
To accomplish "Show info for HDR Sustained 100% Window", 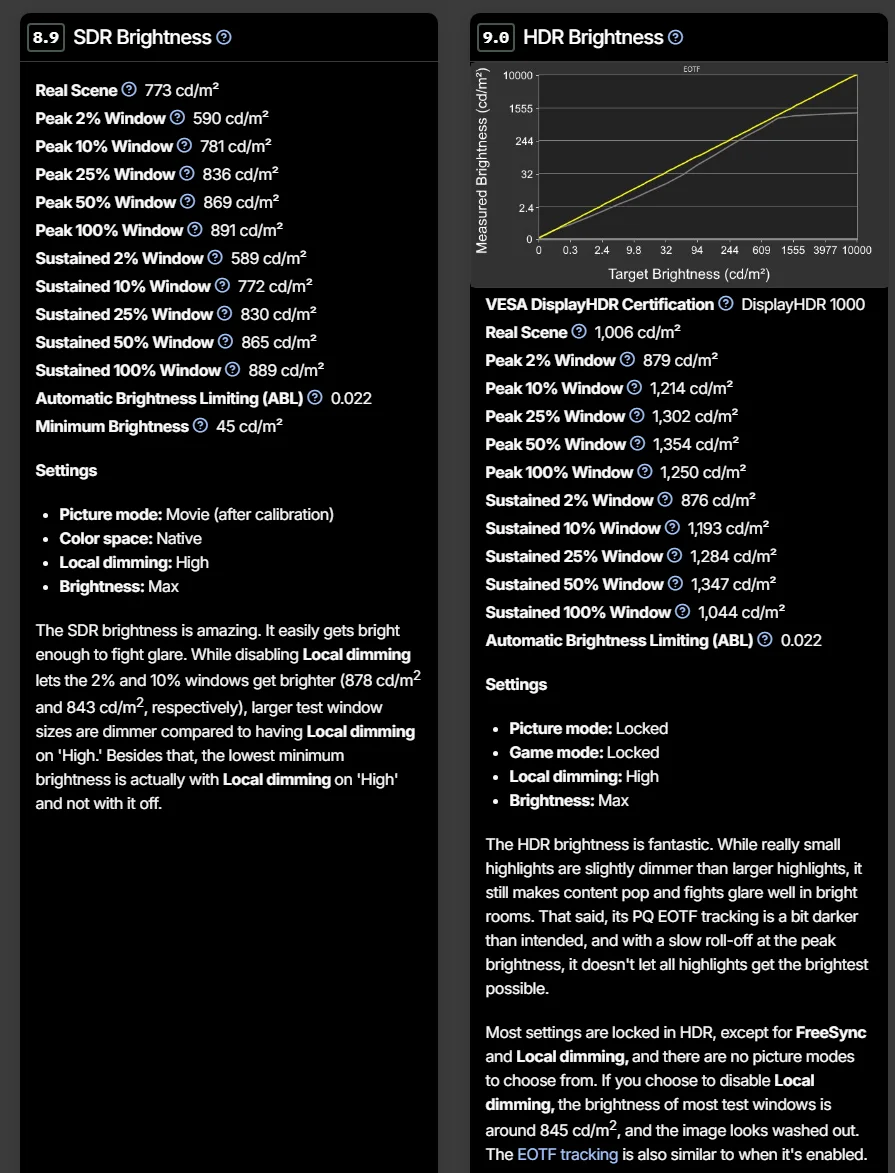I will pos(682,612).
